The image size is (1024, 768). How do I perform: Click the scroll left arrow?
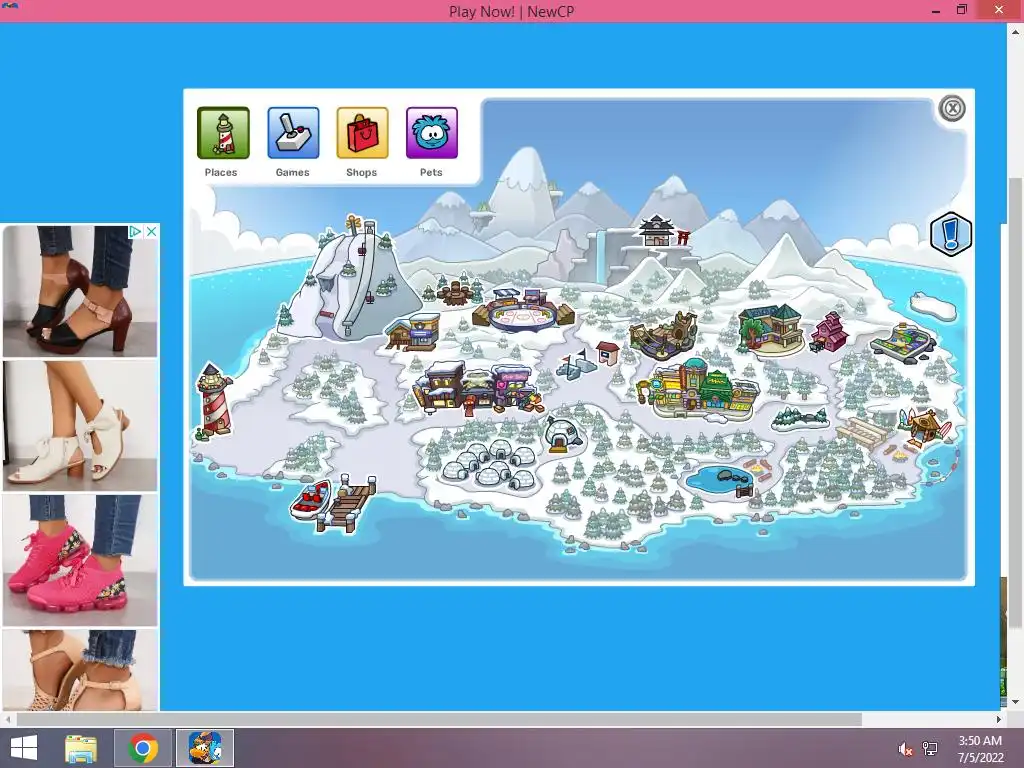[x=7, y=720]
